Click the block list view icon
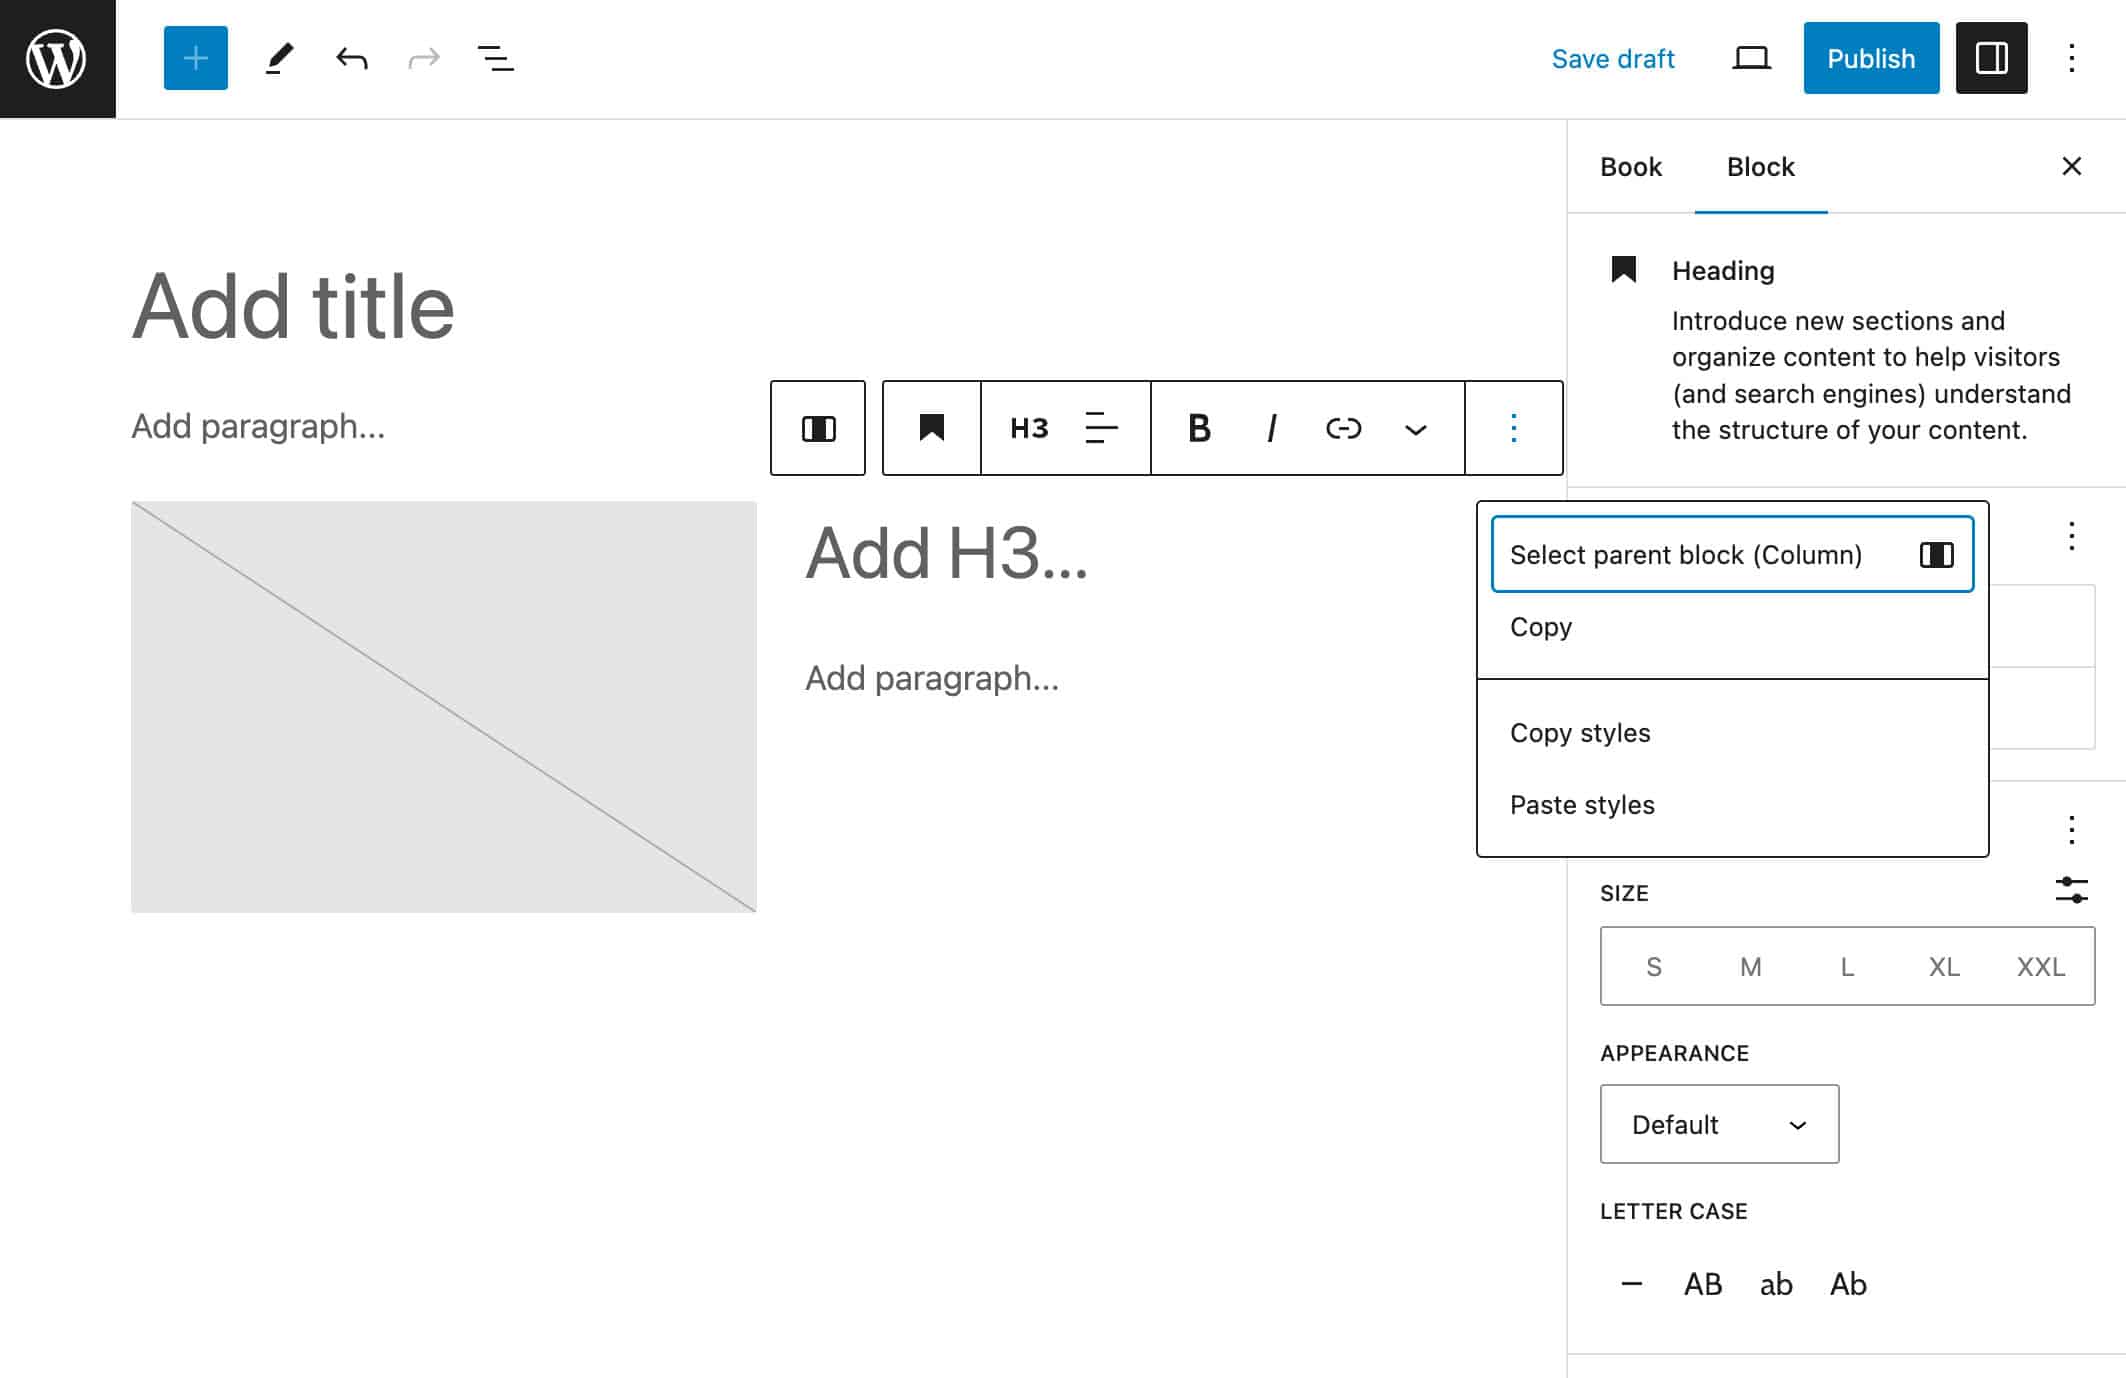2126x1378 pixels. pyautogui.click(x=493, y=57)
